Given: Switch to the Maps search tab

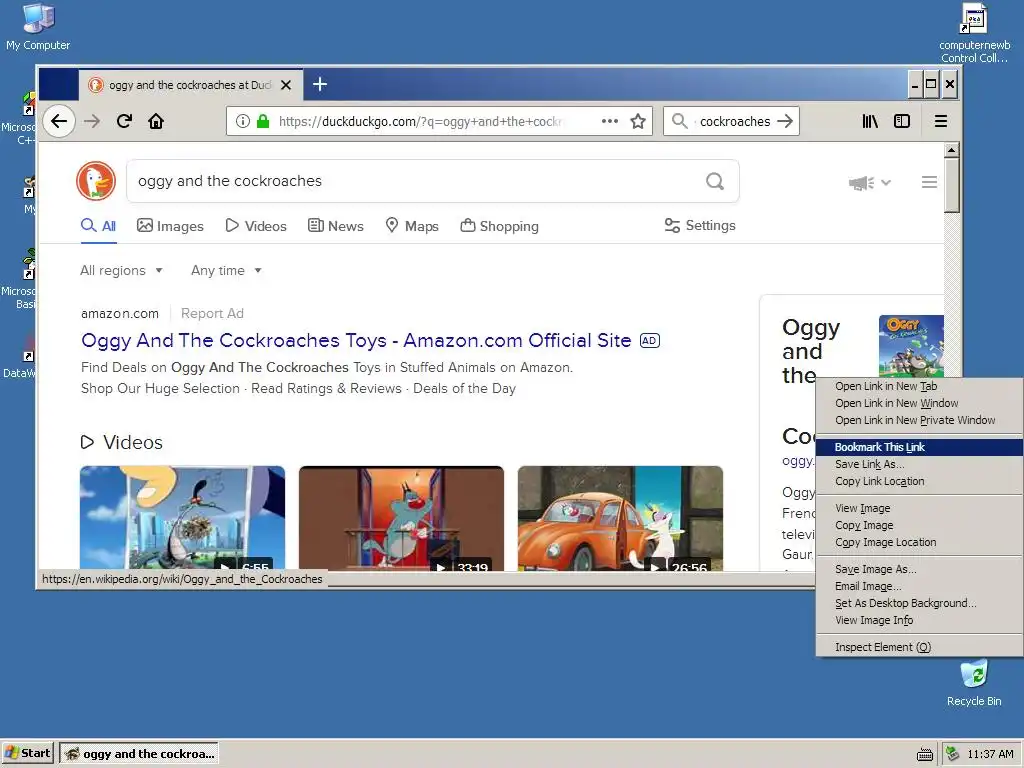Looking at the screenshot, I should (412, 226).
